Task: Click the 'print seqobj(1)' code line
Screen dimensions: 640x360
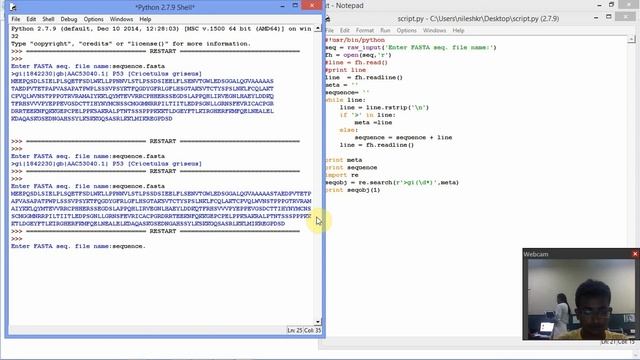Action: (353, 190)
